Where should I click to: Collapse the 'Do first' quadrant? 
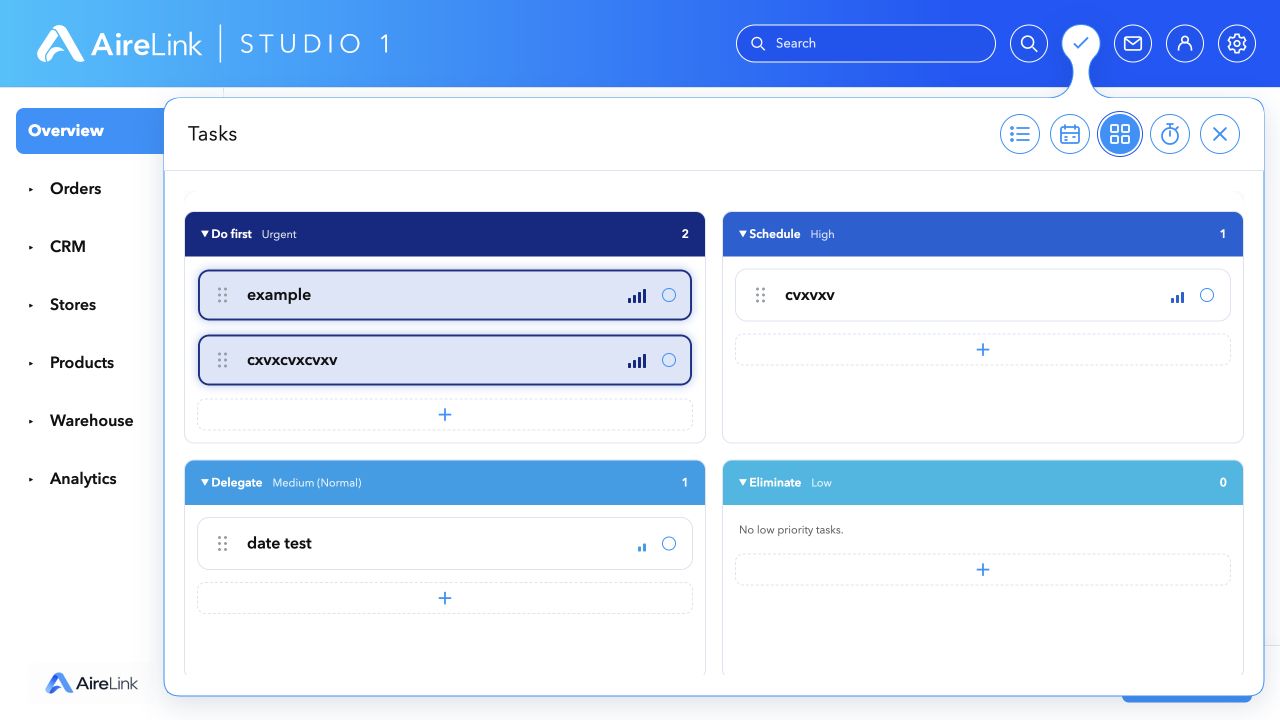click(205, 234)
